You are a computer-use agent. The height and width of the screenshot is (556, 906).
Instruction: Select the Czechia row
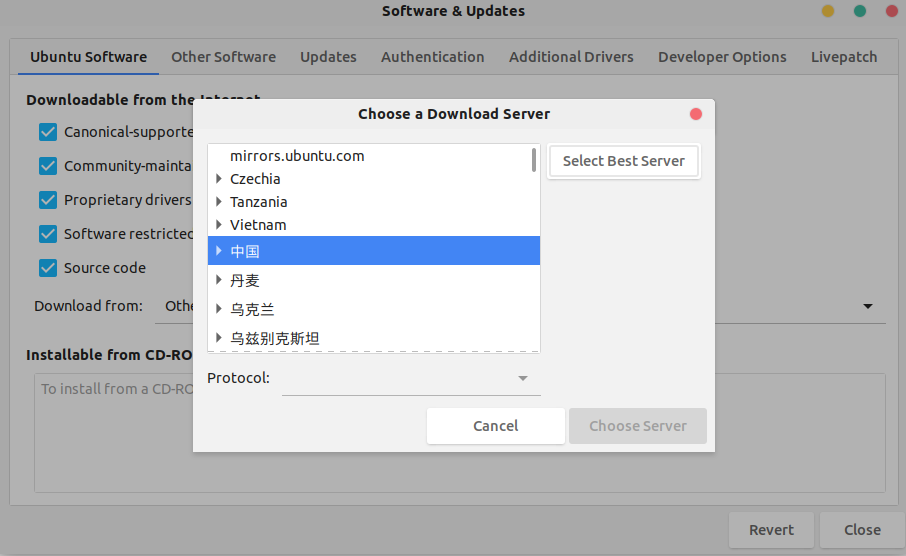[x=374, y=179]
